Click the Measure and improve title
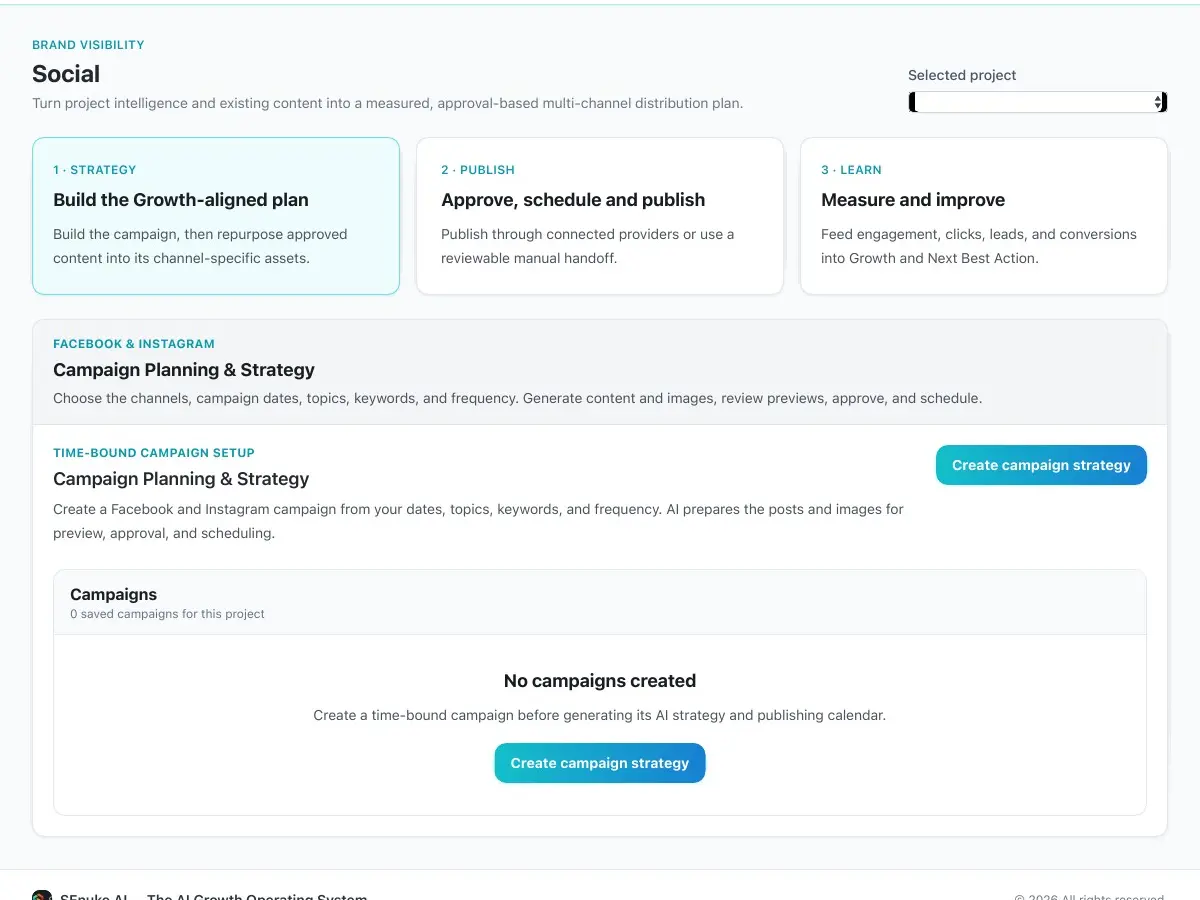Viewport: 1200px width, 900px height. click(913, 200)
